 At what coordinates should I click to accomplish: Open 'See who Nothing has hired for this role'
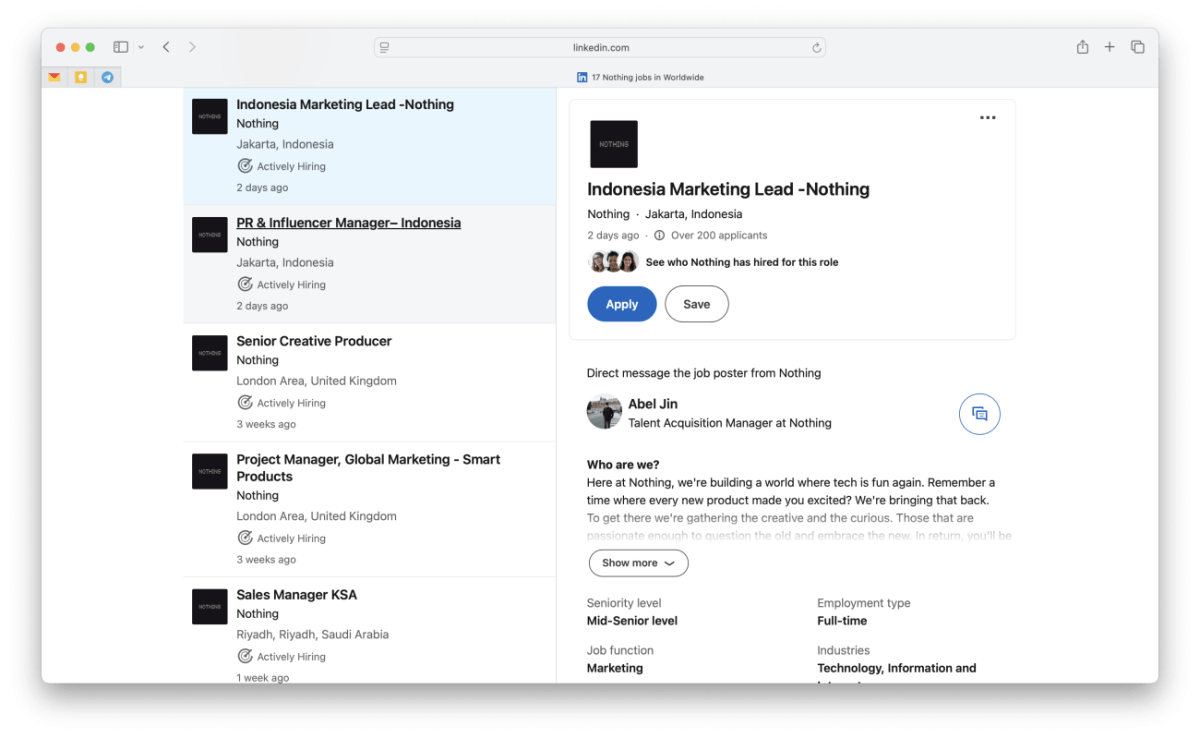pyautogui.click(x=742, y=262)
